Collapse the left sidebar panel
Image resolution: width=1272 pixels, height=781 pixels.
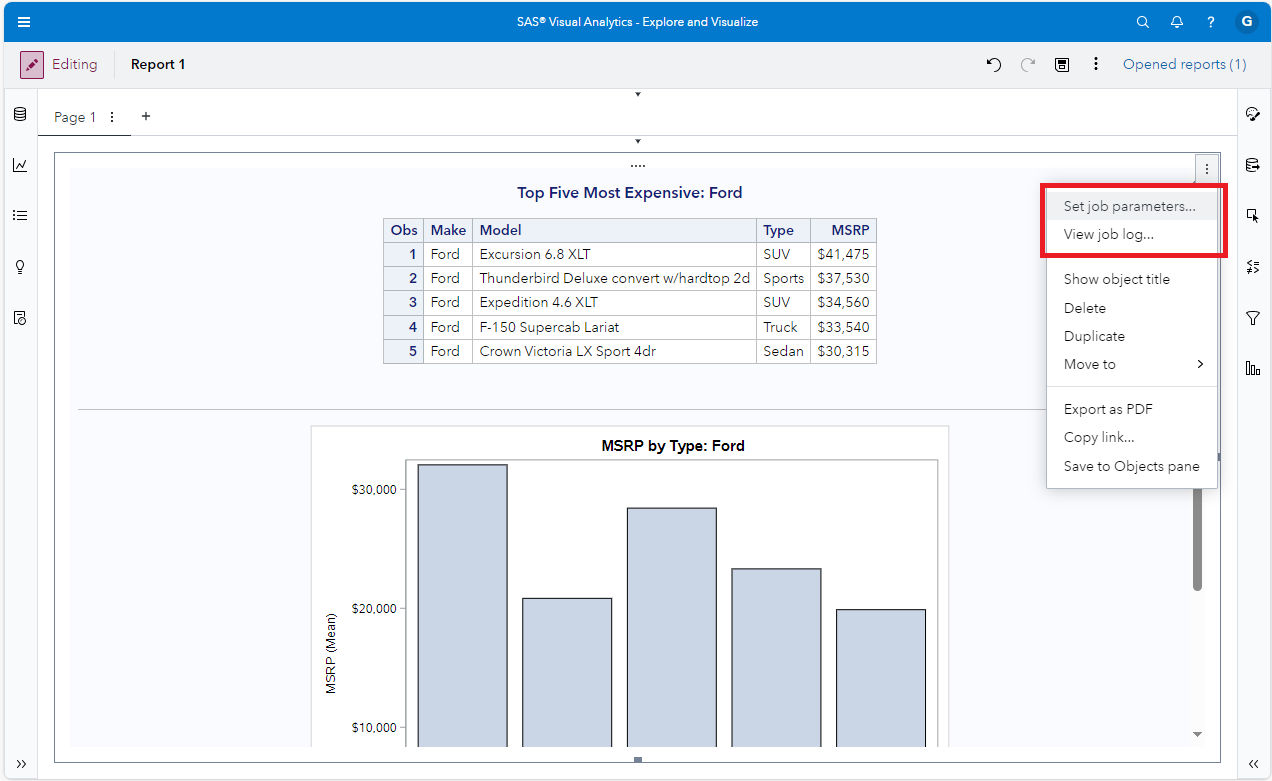pos(20,764)
